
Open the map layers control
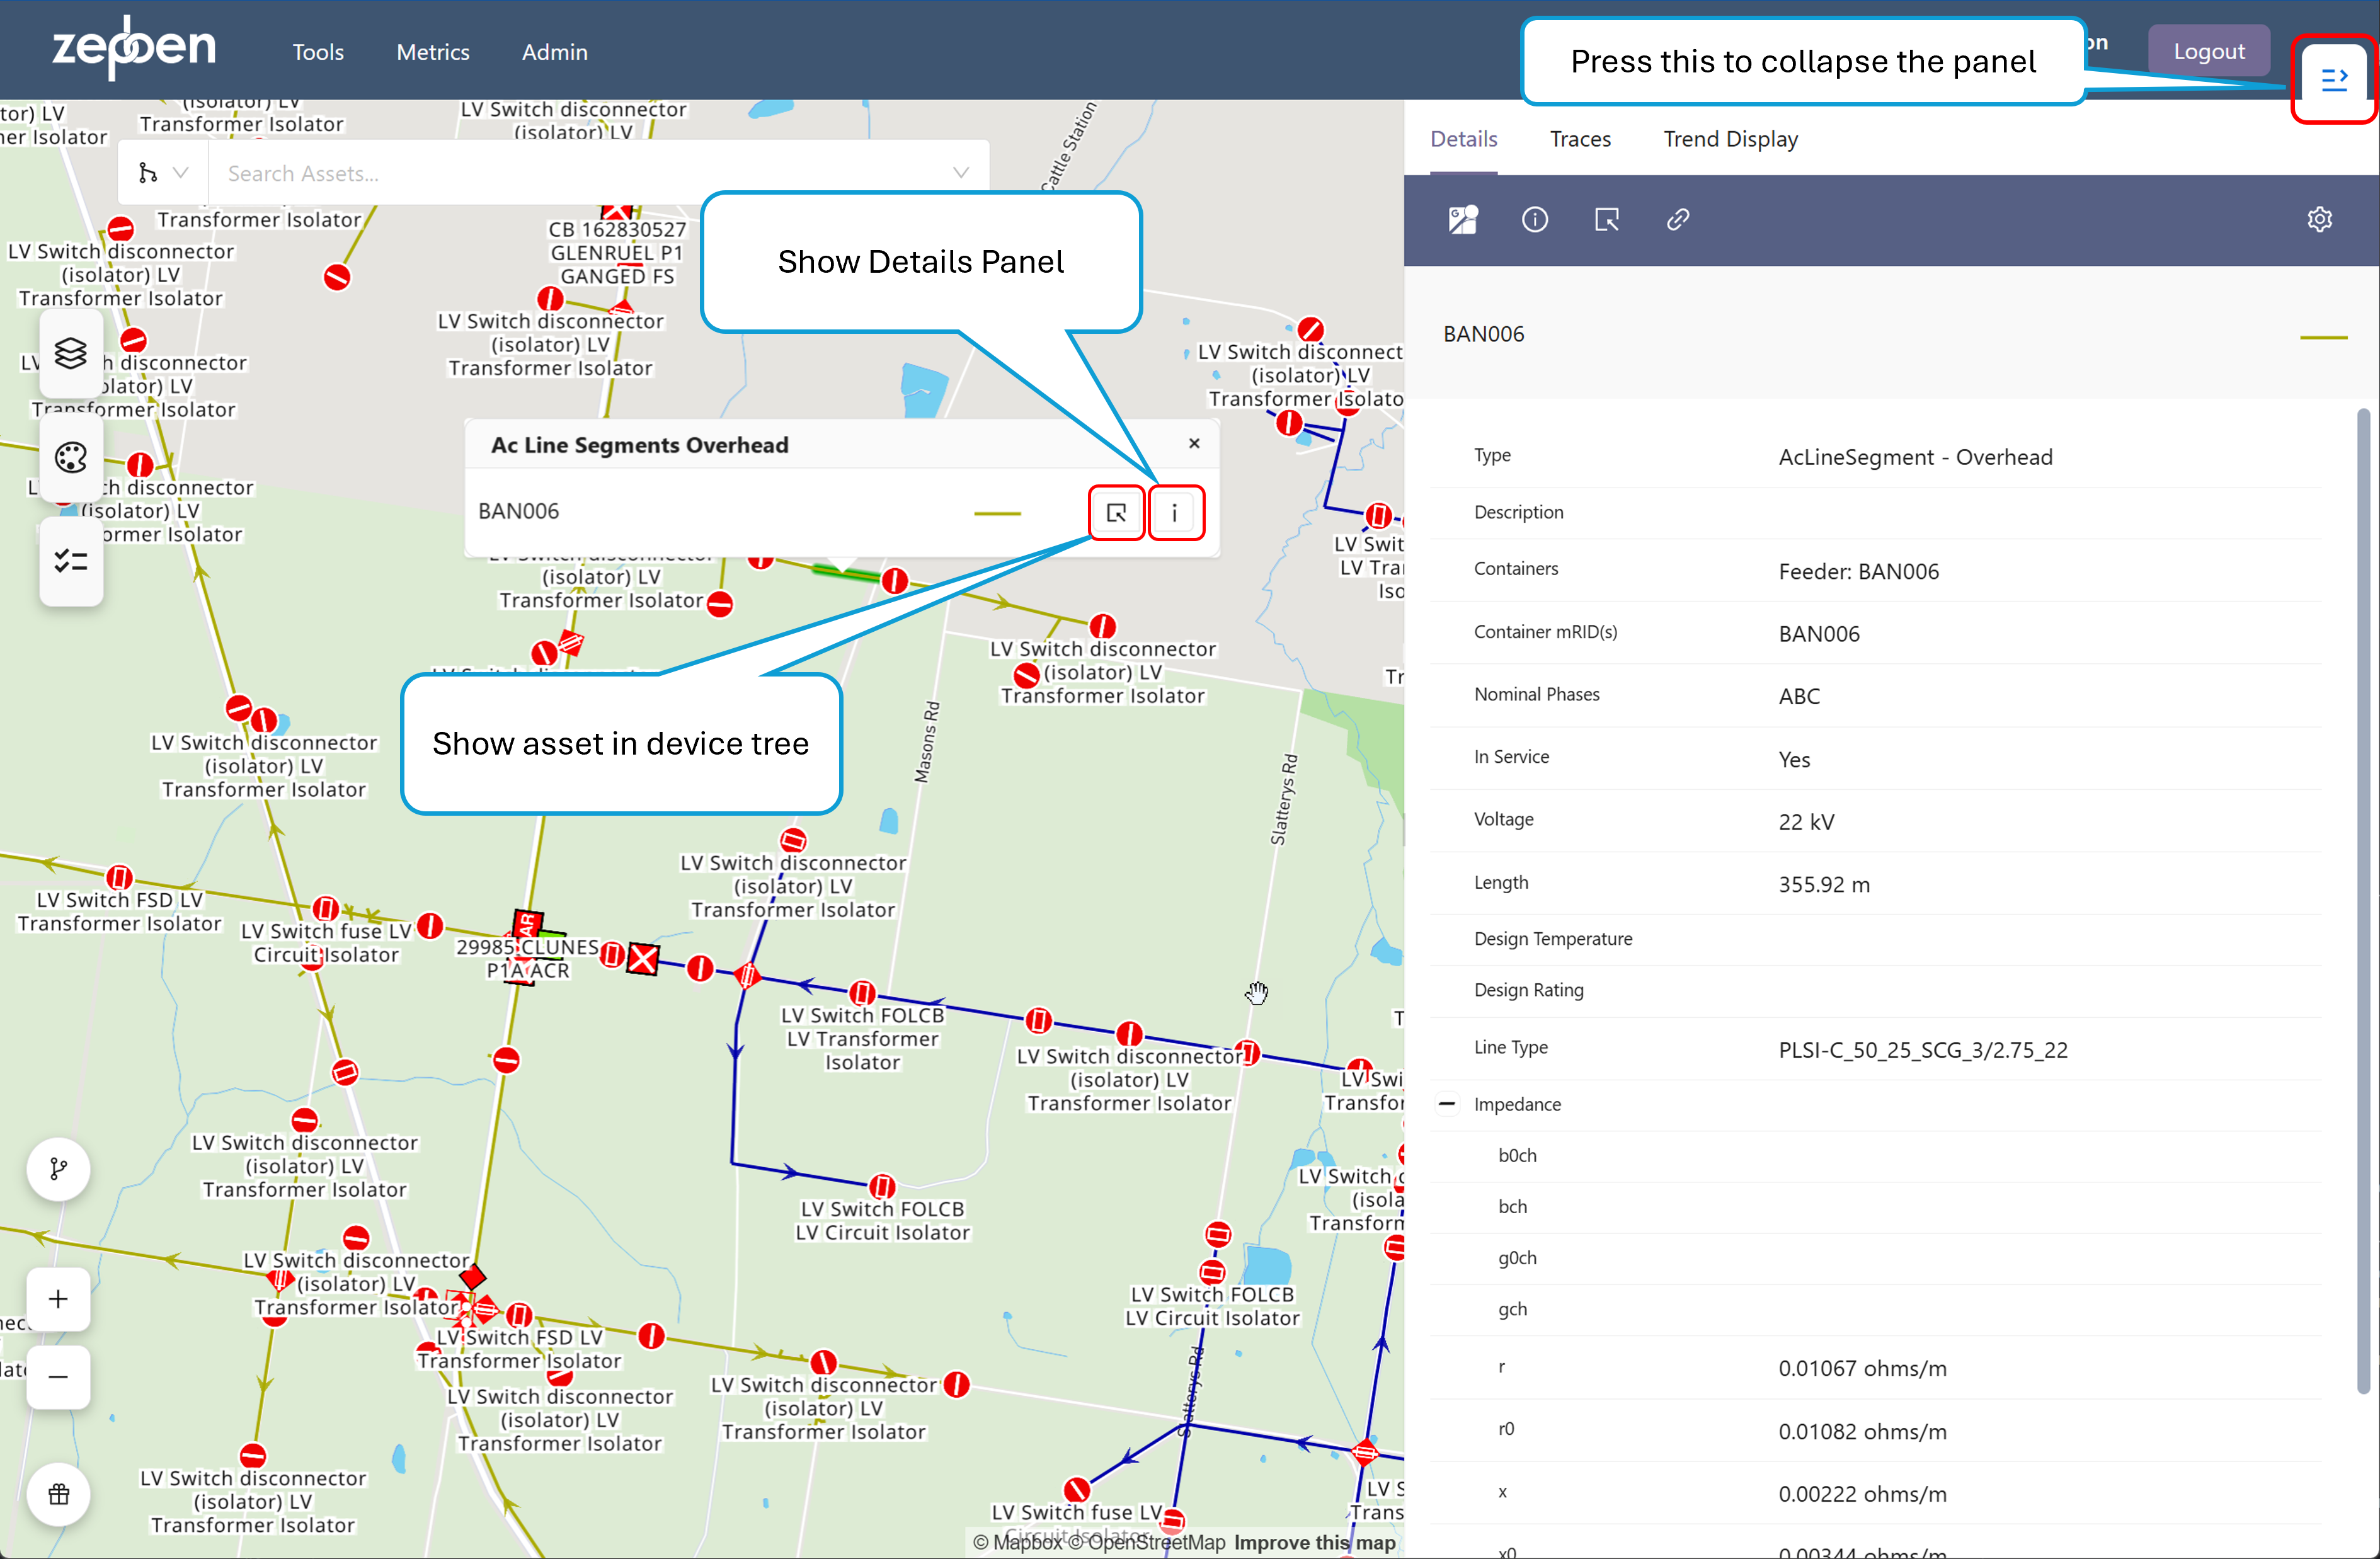(x=71, y=353)
